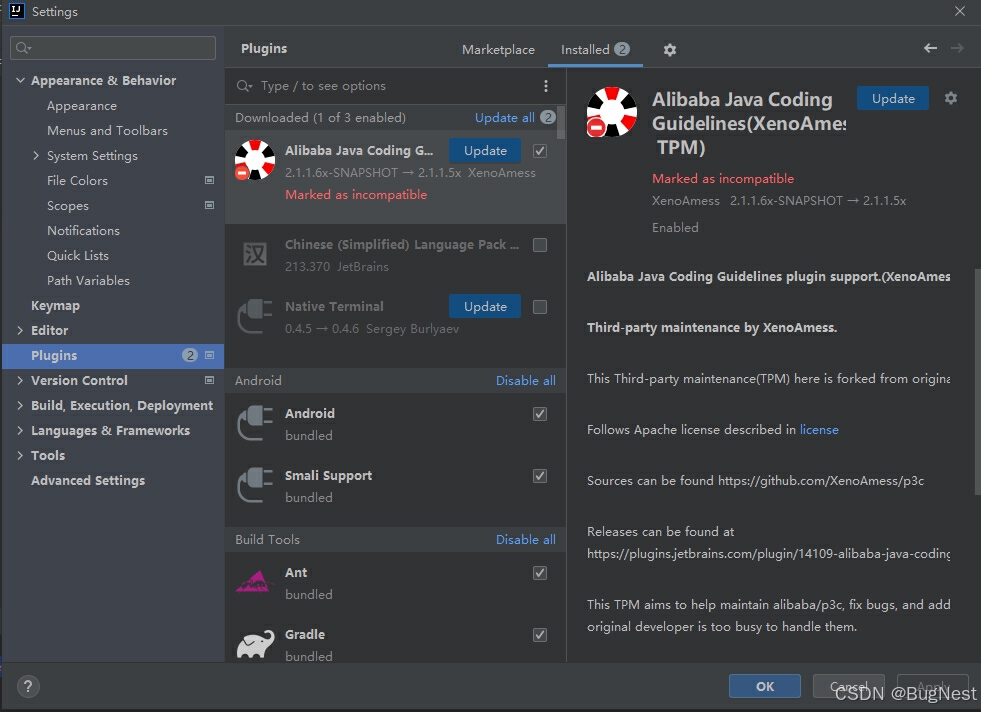The height and width of the screenshot is (712, 981).
Task: Click the Update button in the detail pane
Action: 893,98
